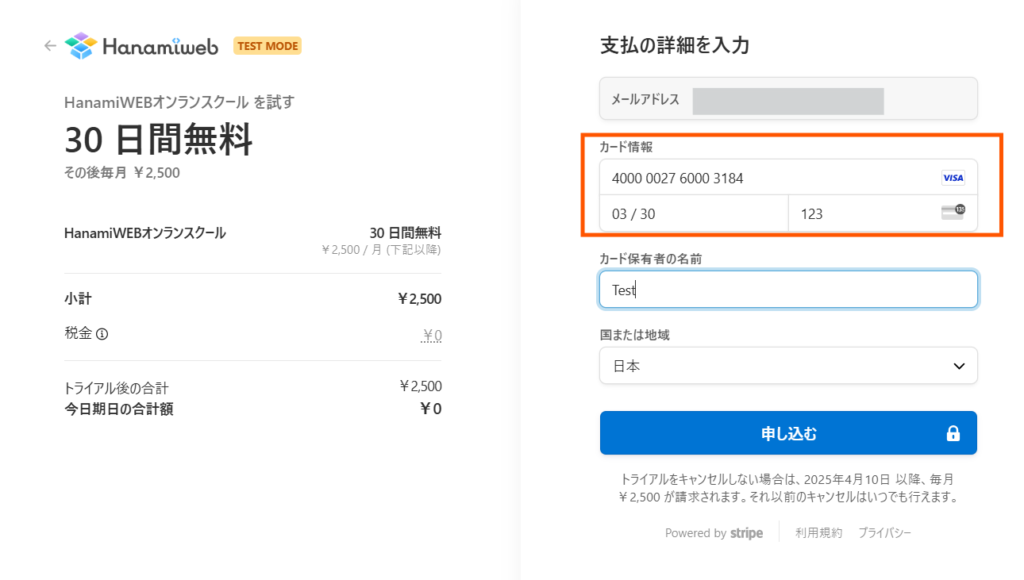Open the country or region dropdown
This screenshot has height=580, width=1024.
[x=788, y=366]
